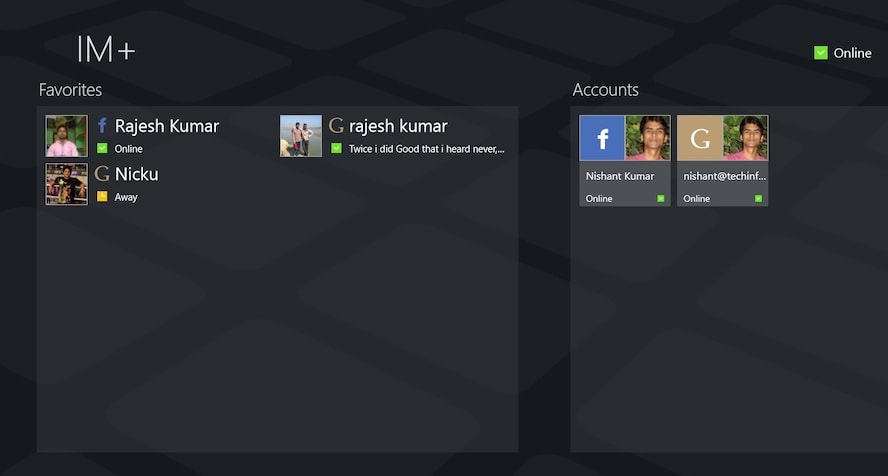Click the green status indicator on nishant@techinf account

[758, 199]
